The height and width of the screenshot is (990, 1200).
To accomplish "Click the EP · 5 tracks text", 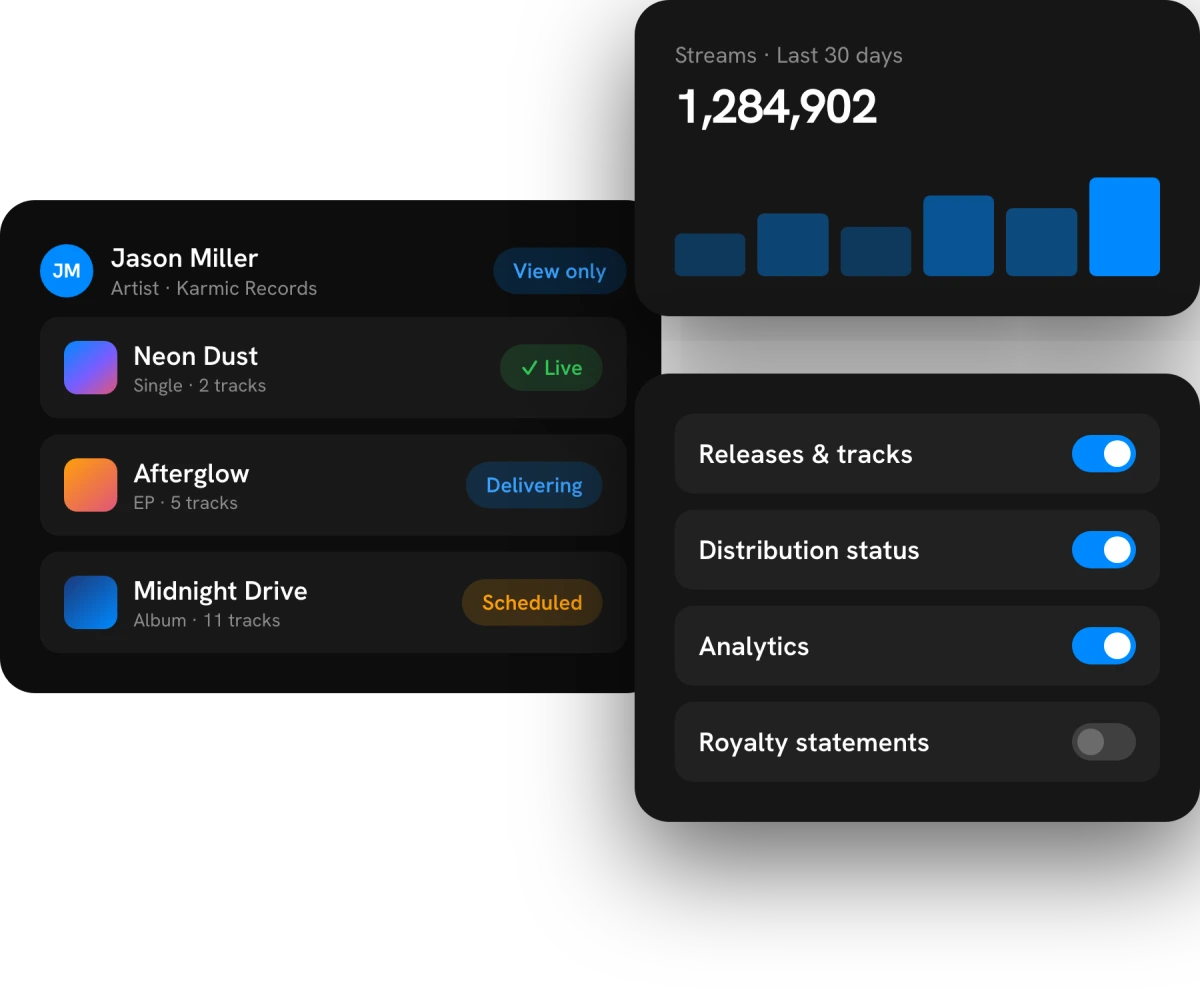I will (x=186, y=503).
